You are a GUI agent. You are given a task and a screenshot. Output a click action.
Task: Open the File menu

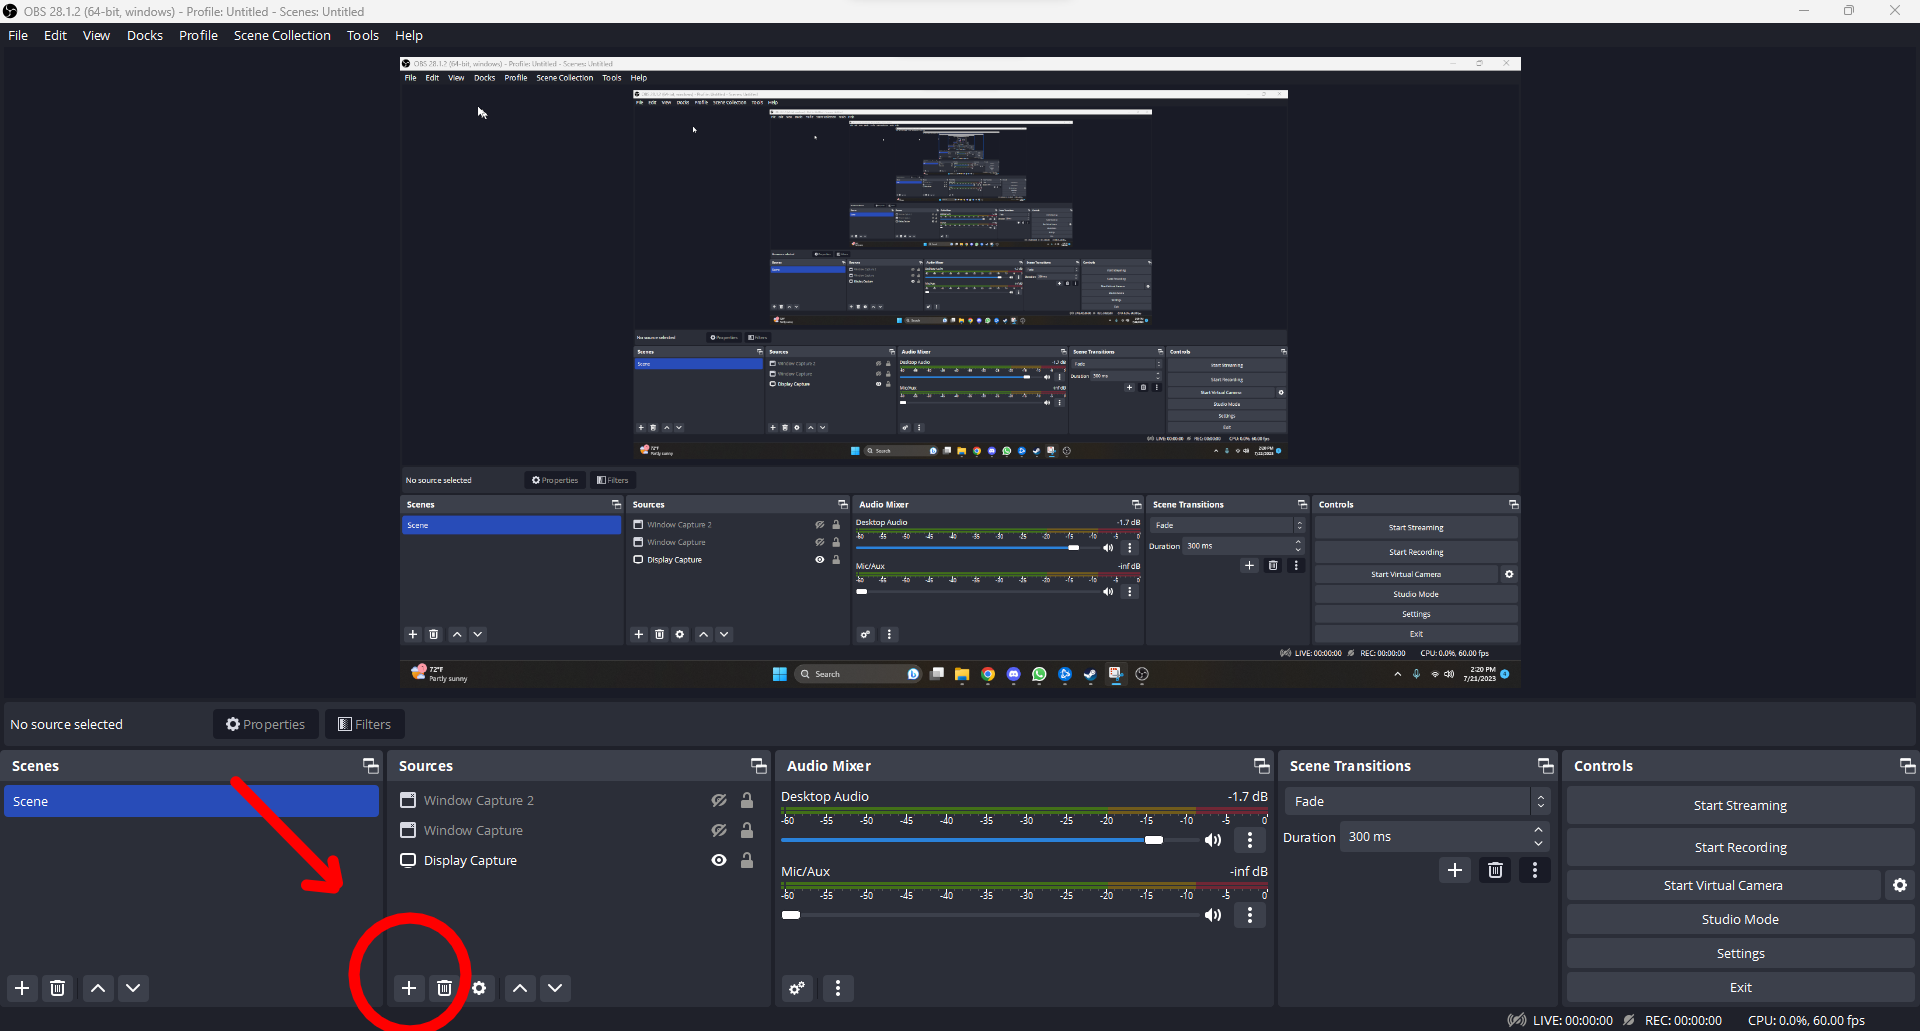(18, 35)
